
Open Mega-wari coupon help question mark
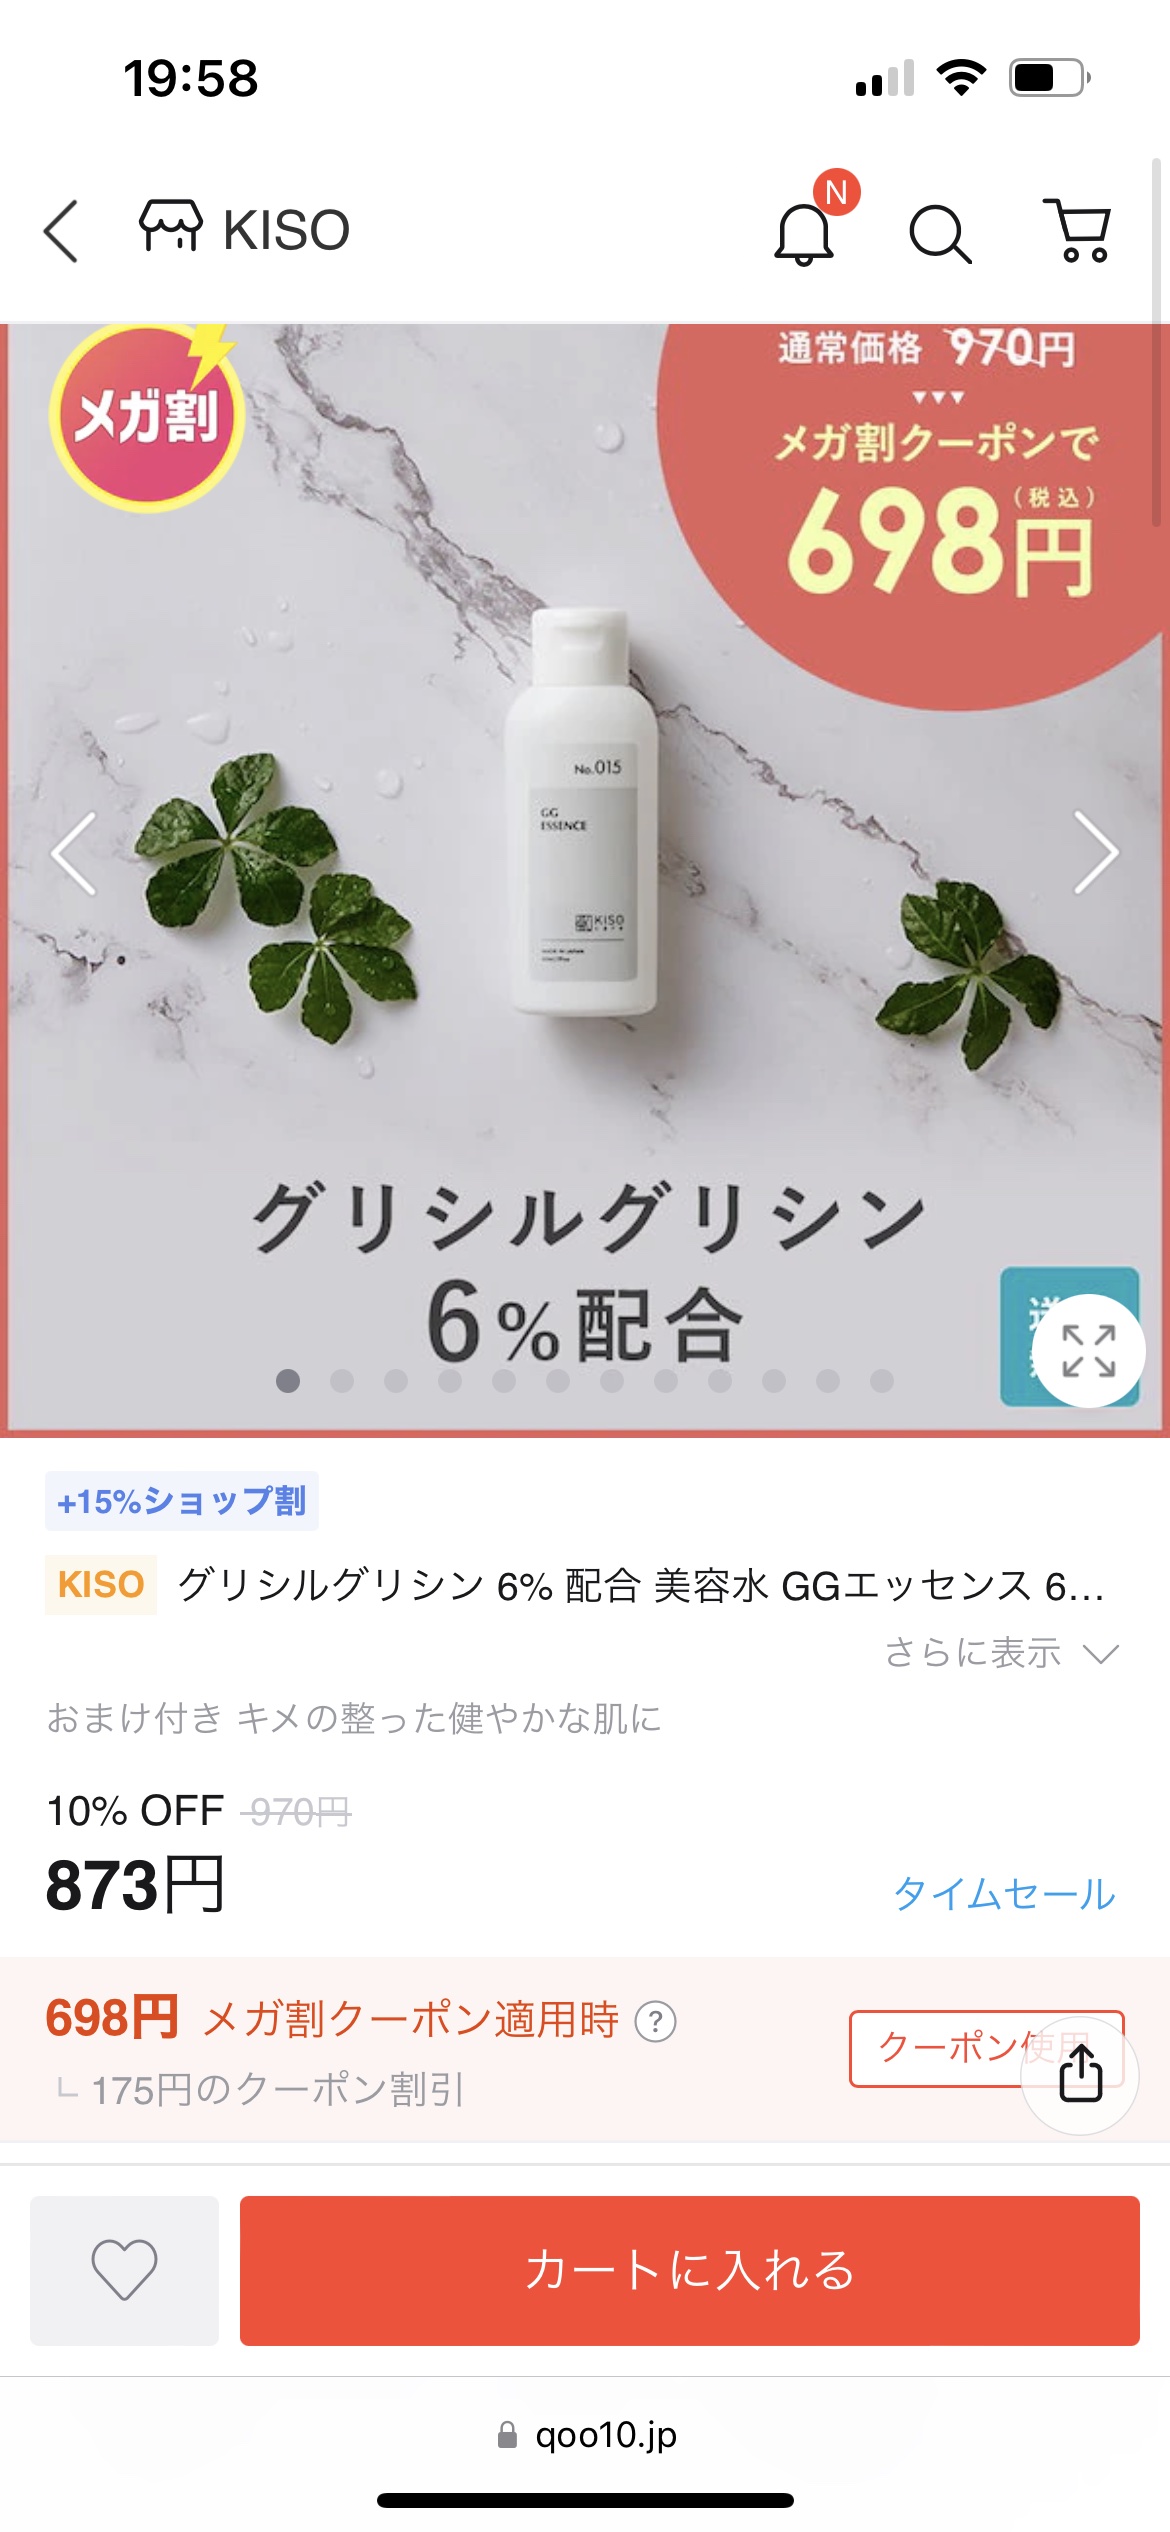click(656, 2021)
